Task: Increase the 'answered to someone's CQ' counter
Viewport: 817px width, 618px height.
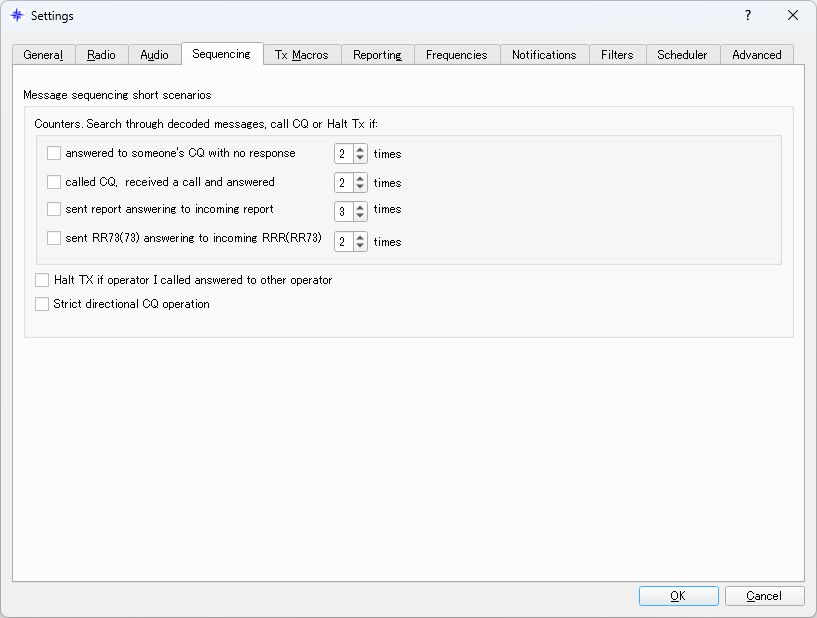Action: [x=358, y=149]
